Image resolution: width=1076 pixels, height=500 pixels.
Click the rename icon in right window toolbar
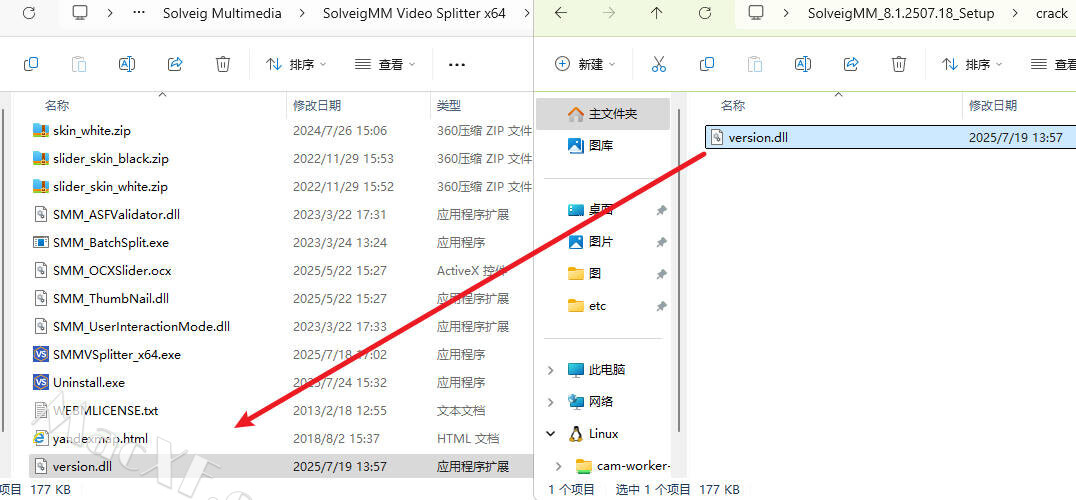click(x=803, y=64)
